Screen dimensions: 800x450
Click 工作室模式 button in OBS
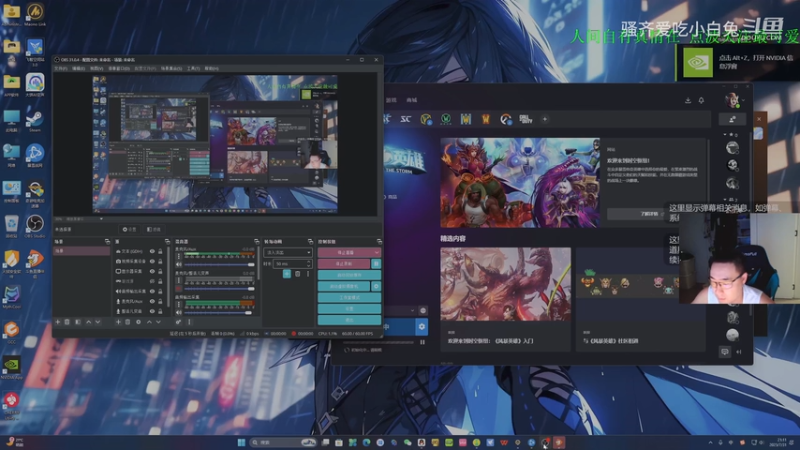[349, 297]
